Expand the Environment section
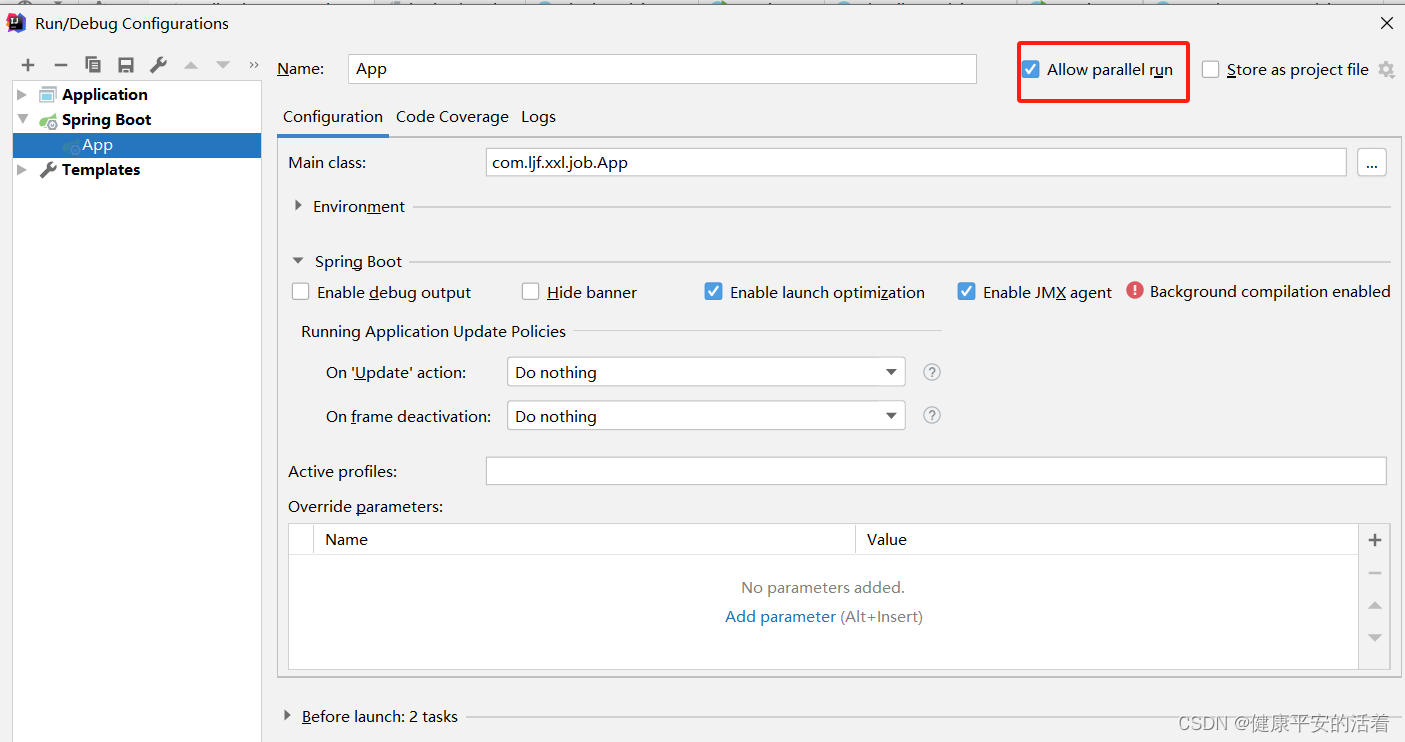Viewport: 1405px width, 742px height. (x=298, y=206)
